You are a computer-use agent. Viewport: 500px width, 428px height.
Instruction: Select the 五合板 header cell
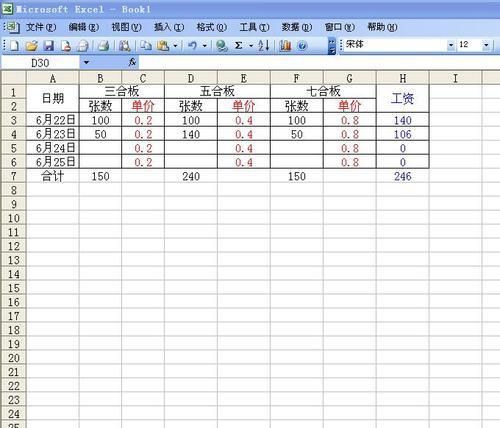pos(217,91)
